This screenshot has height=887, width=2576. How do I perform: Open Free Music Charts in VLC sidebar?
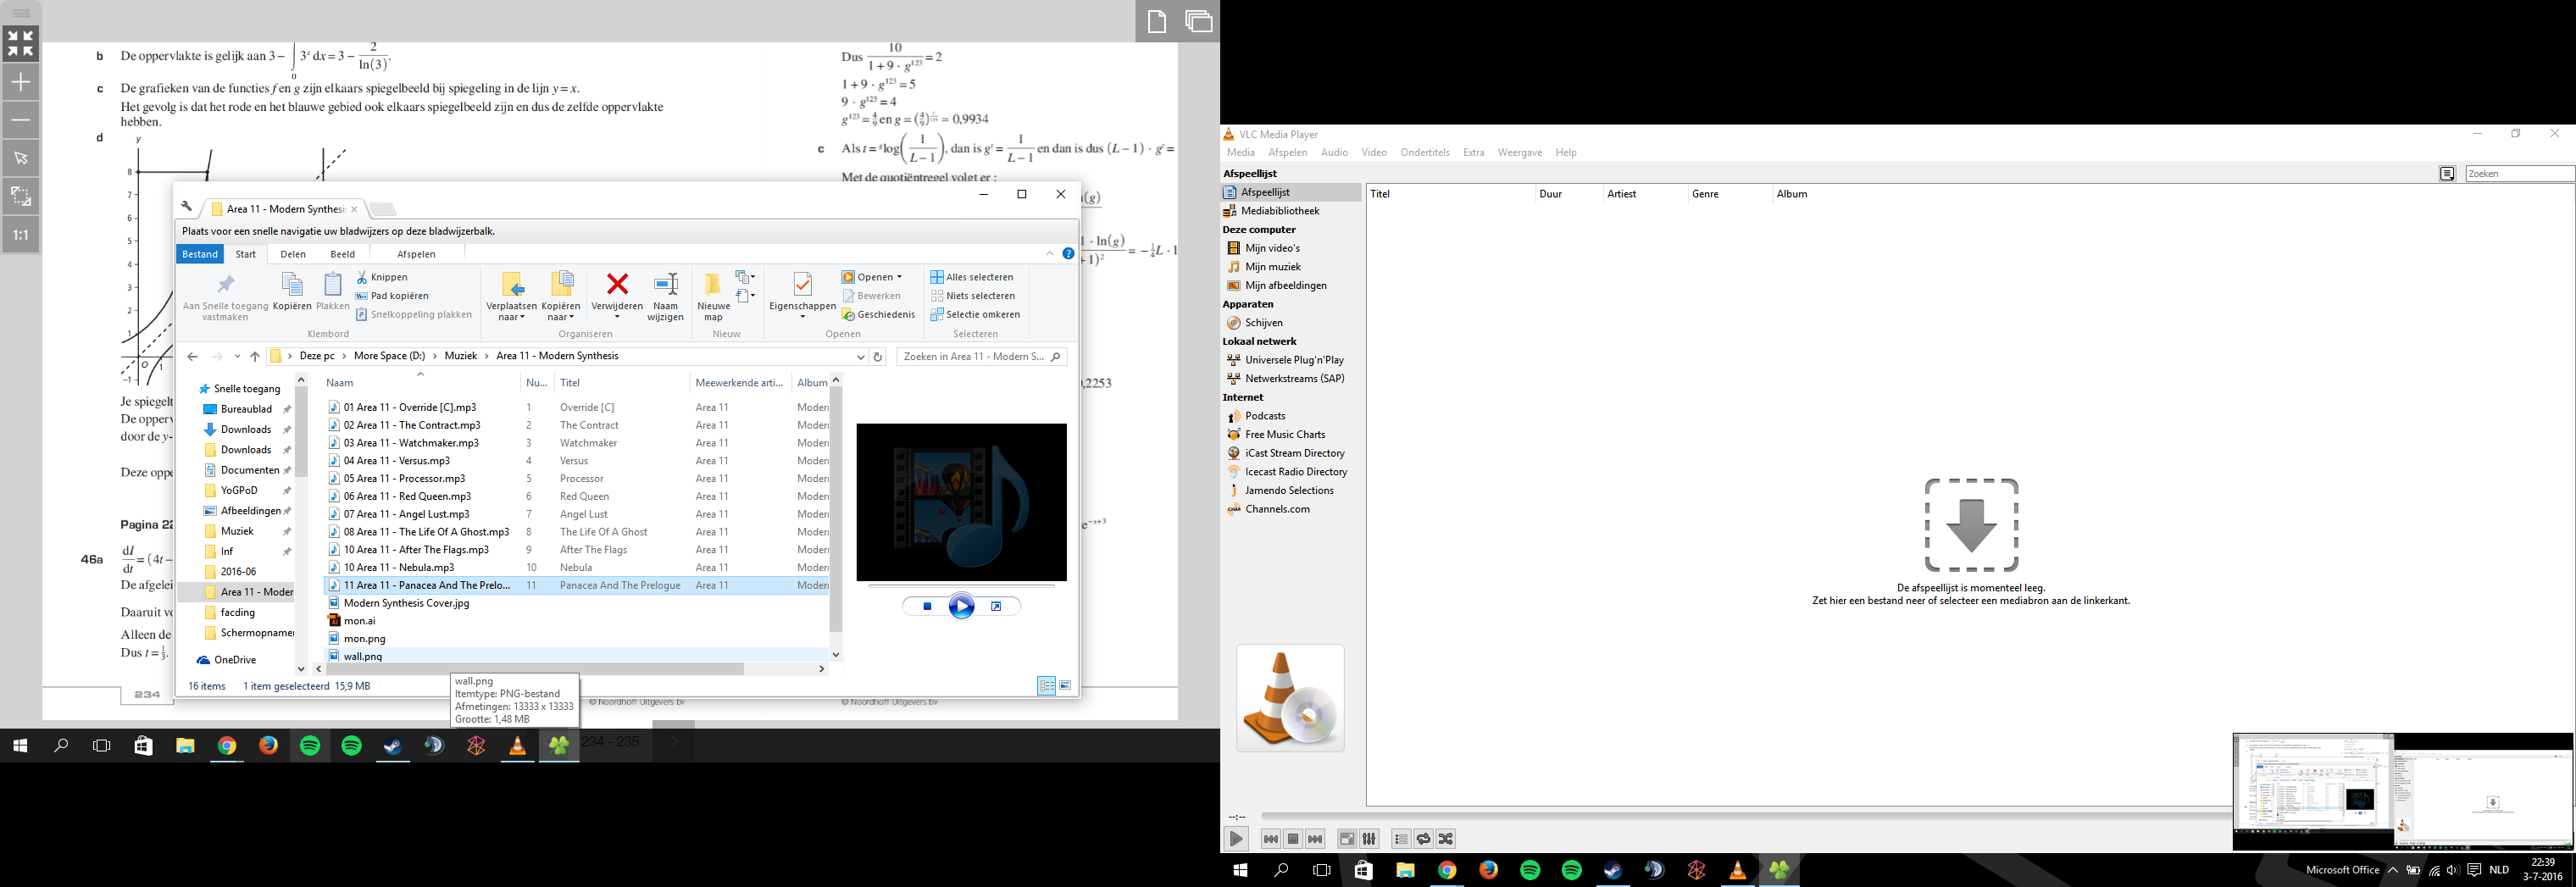click(x=1284, y=435)
